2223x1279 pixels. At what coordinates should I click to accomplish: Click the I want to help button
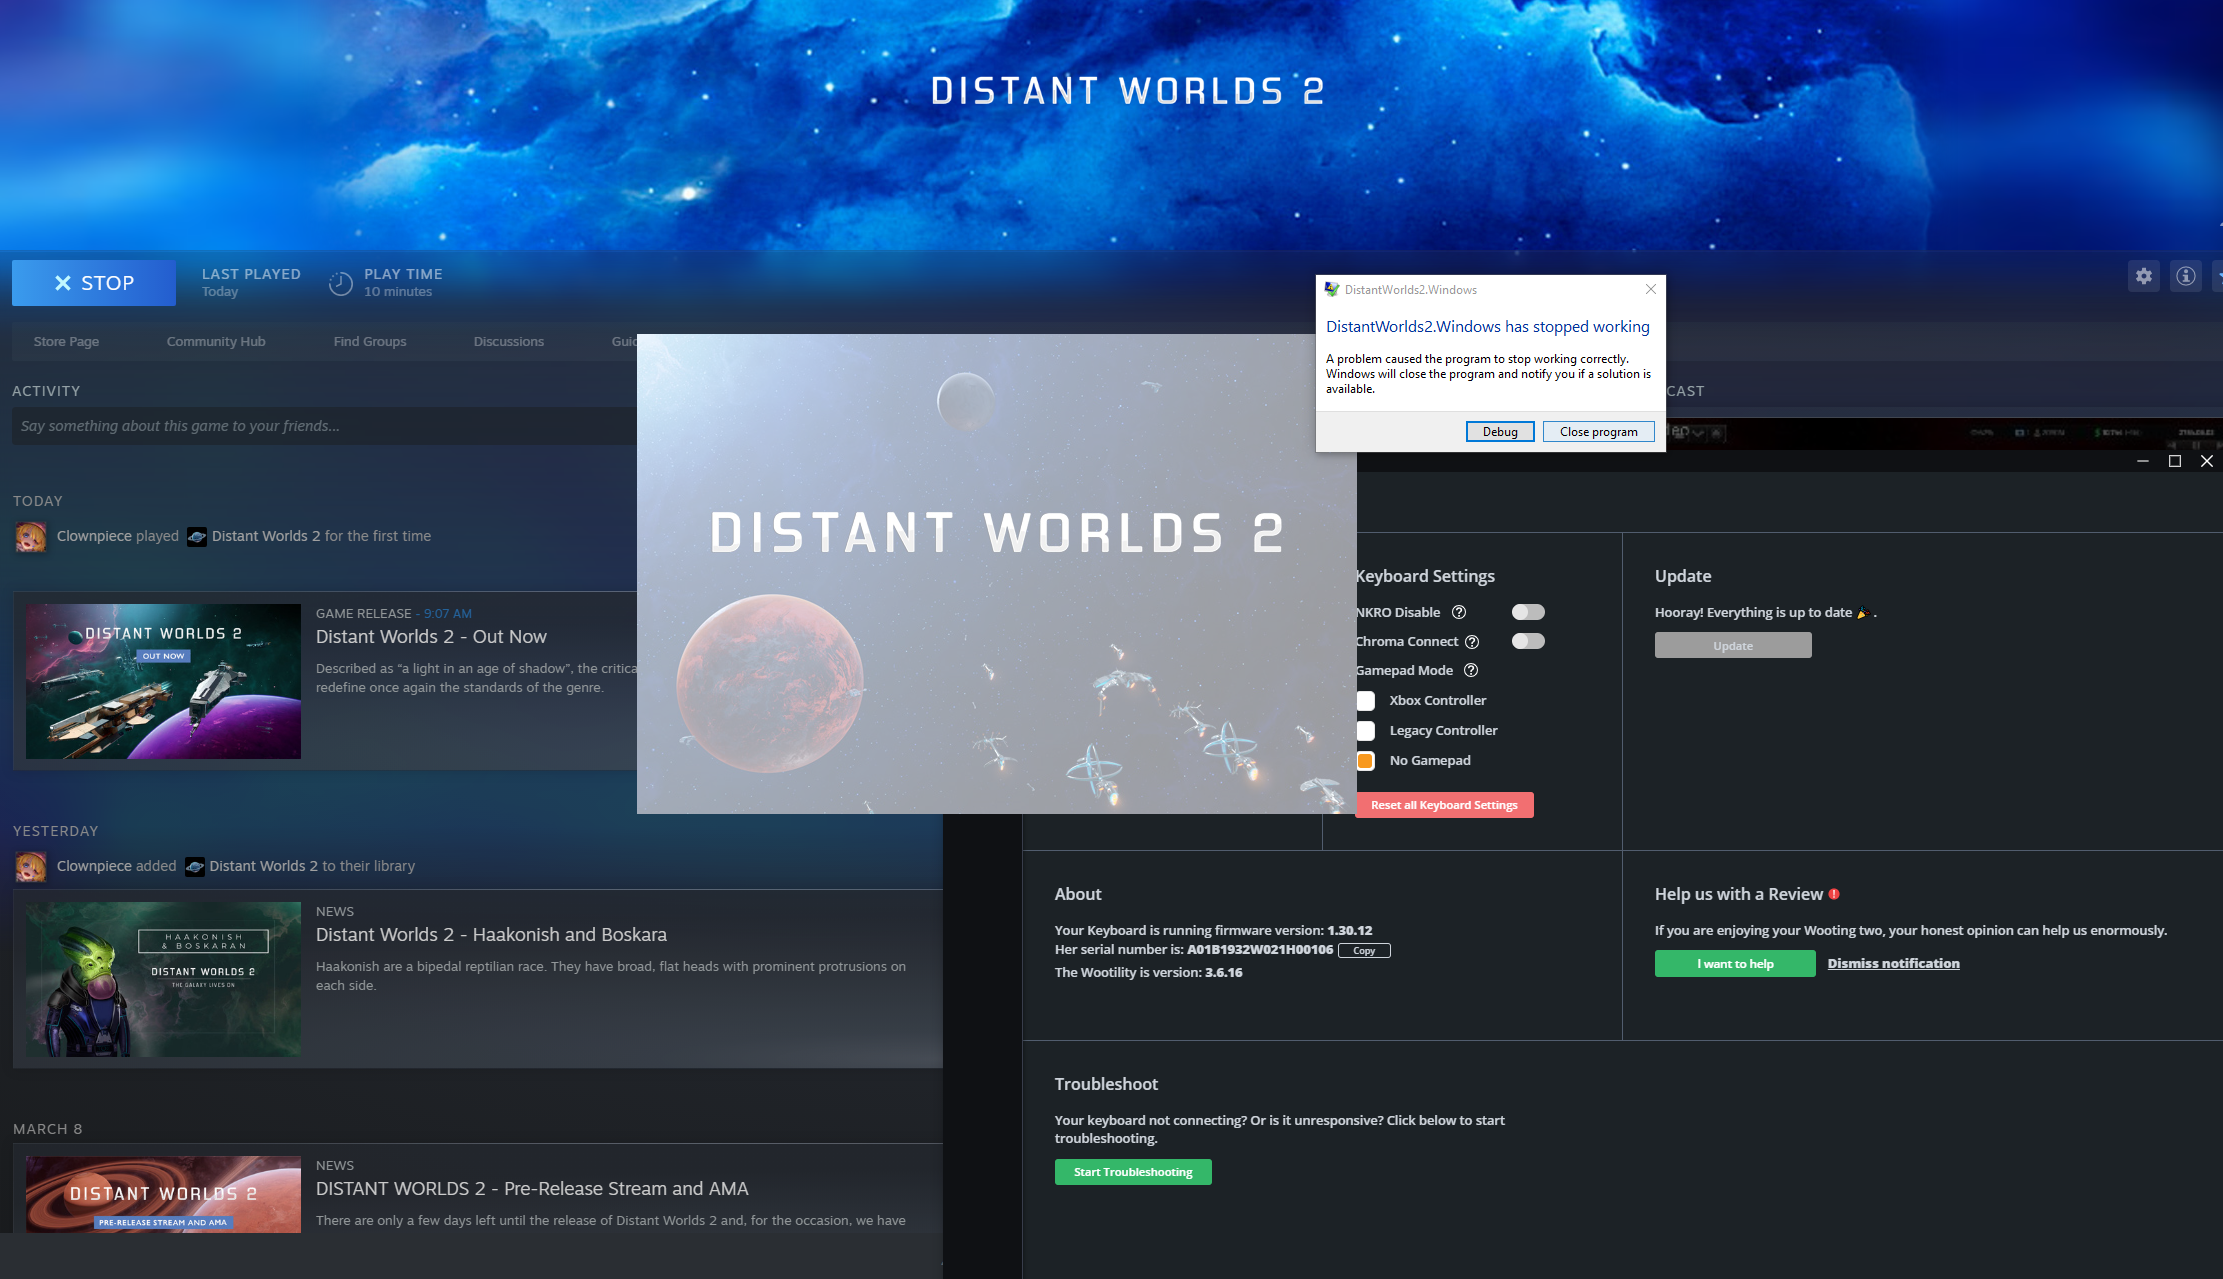[1735, 964]
